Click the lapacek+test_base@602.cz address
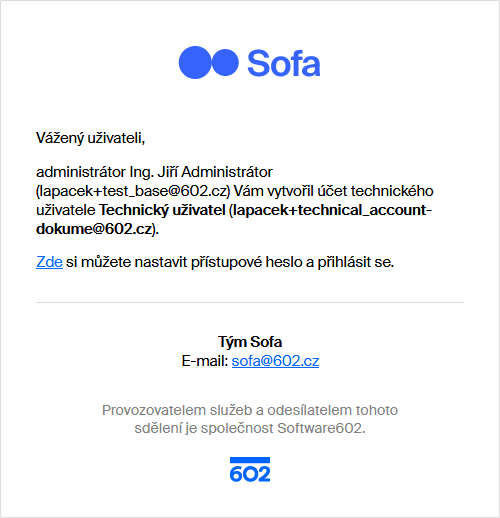The width and height of the screenshot is (500, 518). point(133,191)
